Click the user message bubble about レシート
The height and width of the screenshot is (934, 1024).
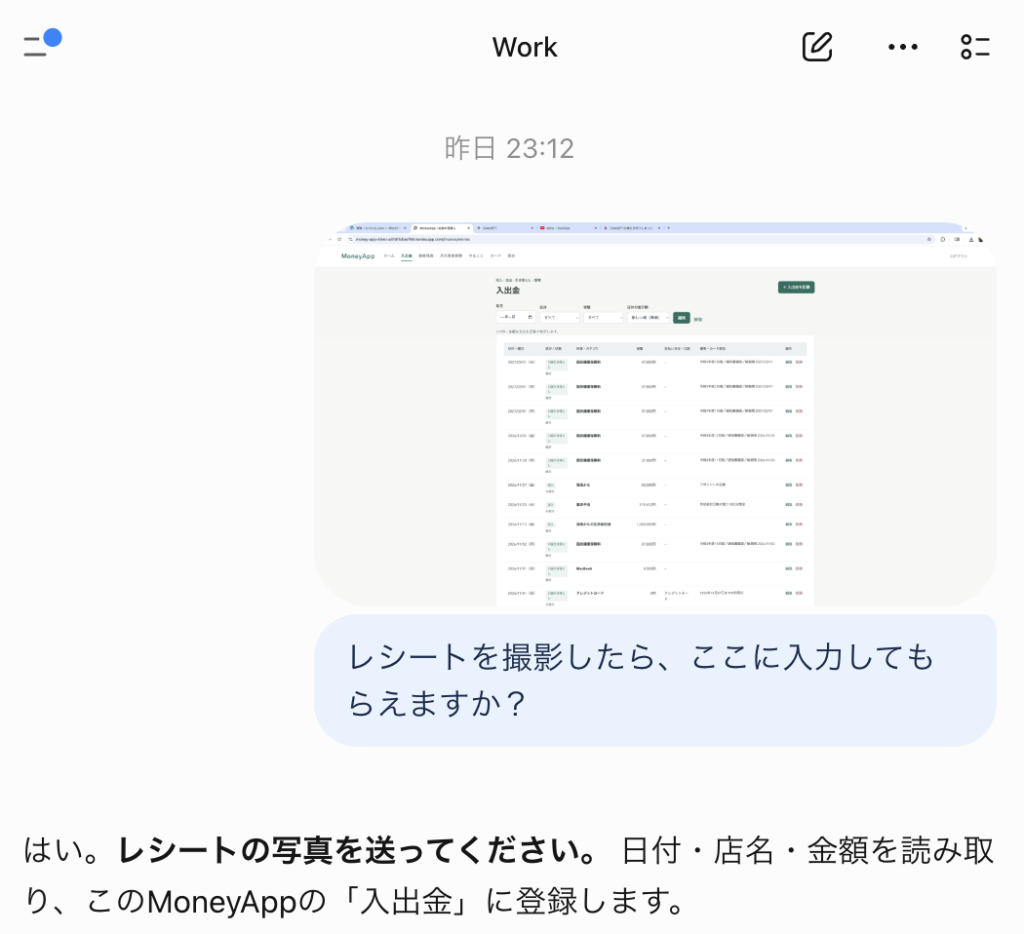[x=655, y=680]
